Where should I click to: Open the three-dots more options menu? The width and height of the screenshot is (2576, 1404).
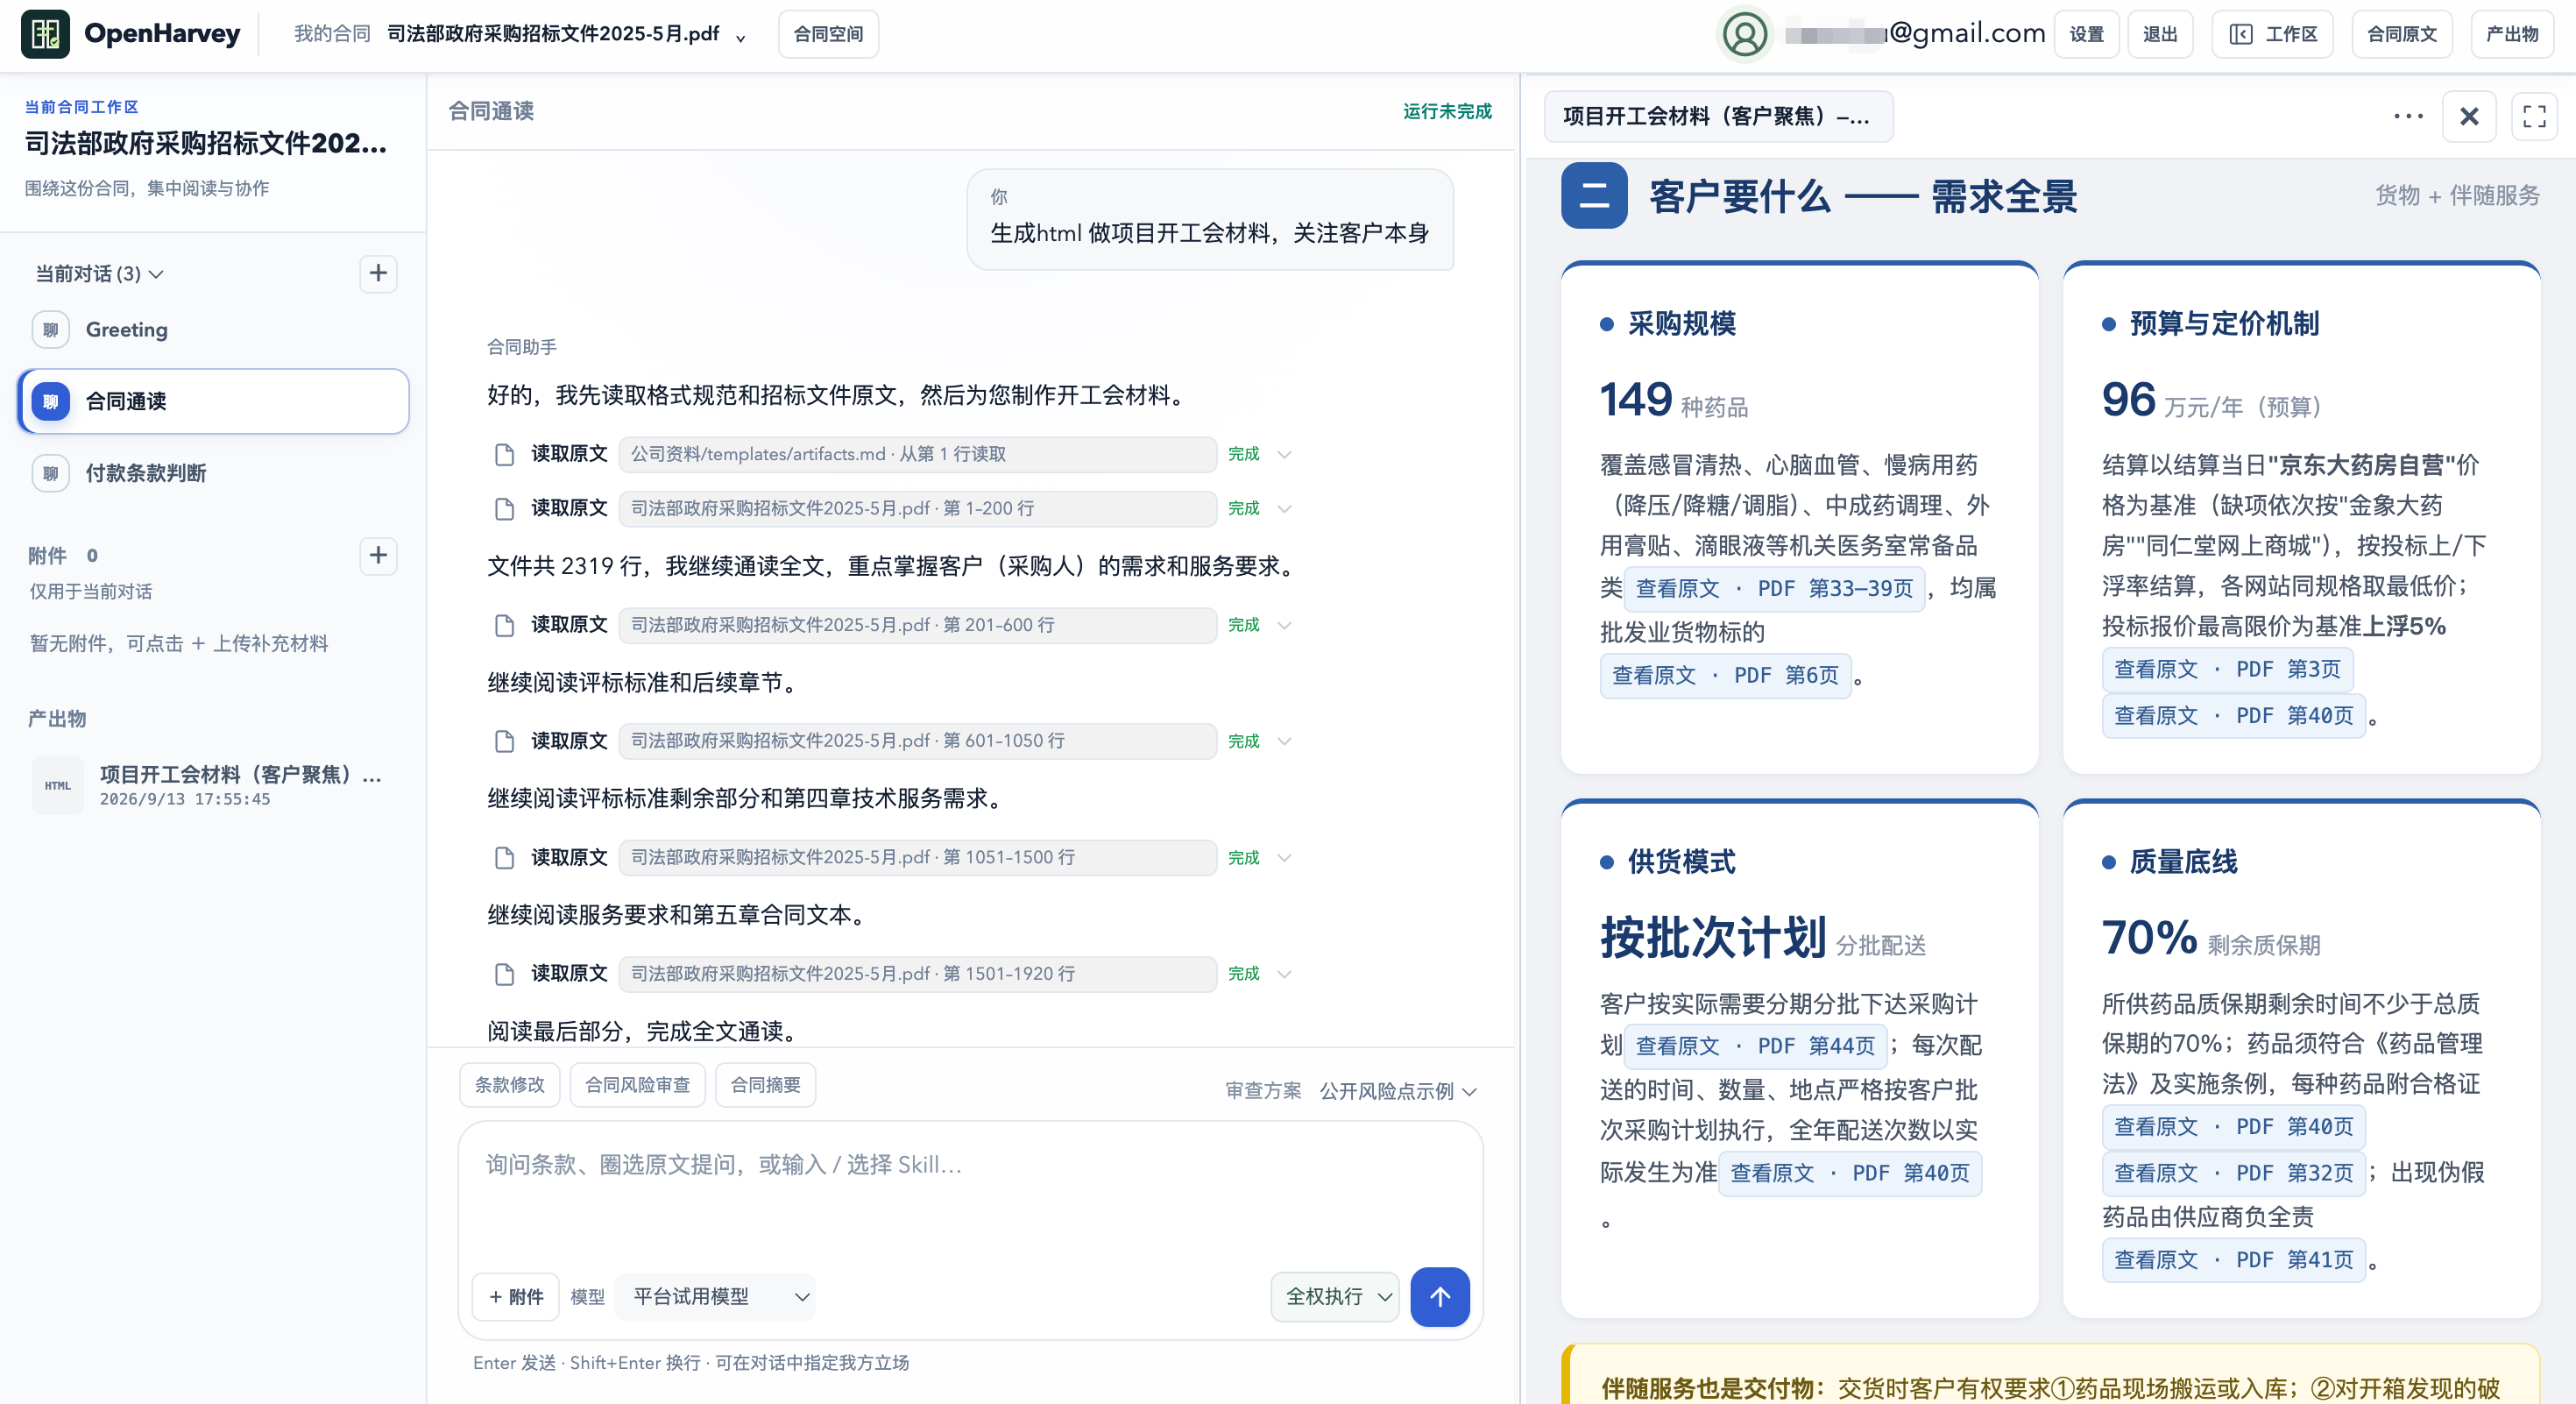coord(2408,116)
